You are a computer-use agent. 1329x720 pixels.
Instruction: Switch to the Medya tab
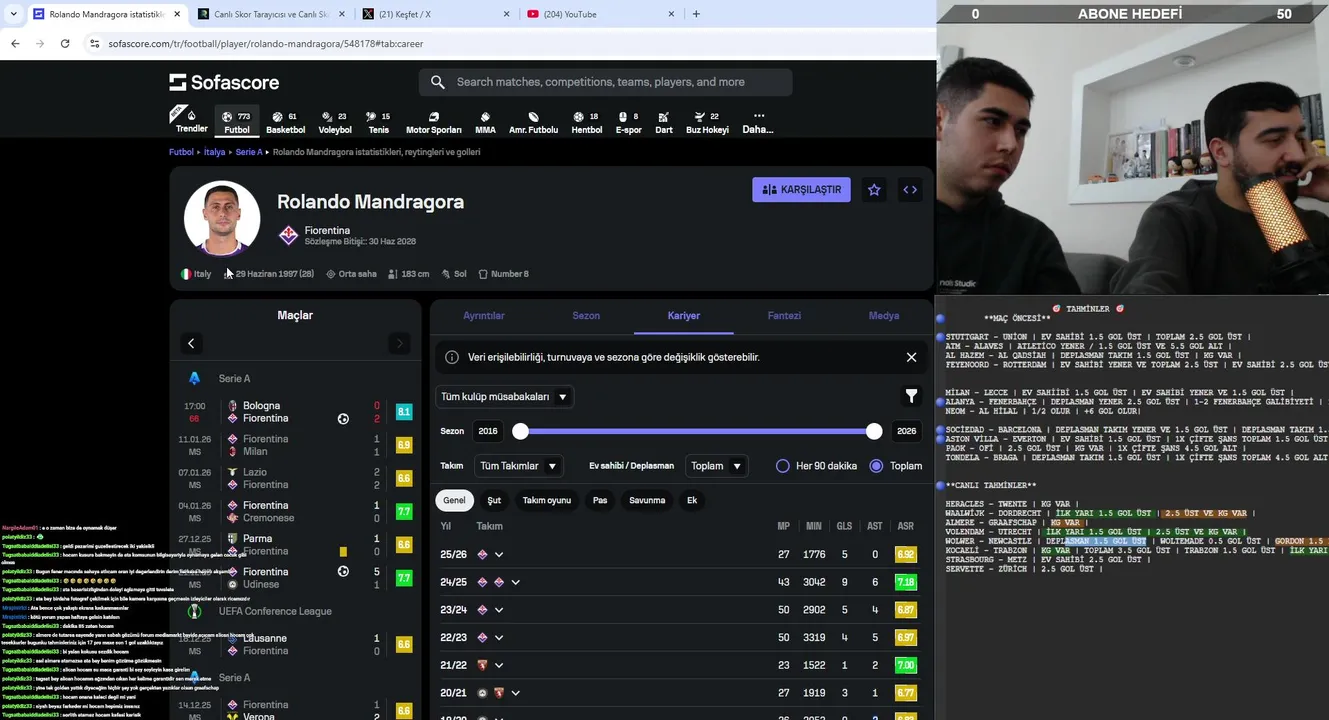(x=884, y=316)
